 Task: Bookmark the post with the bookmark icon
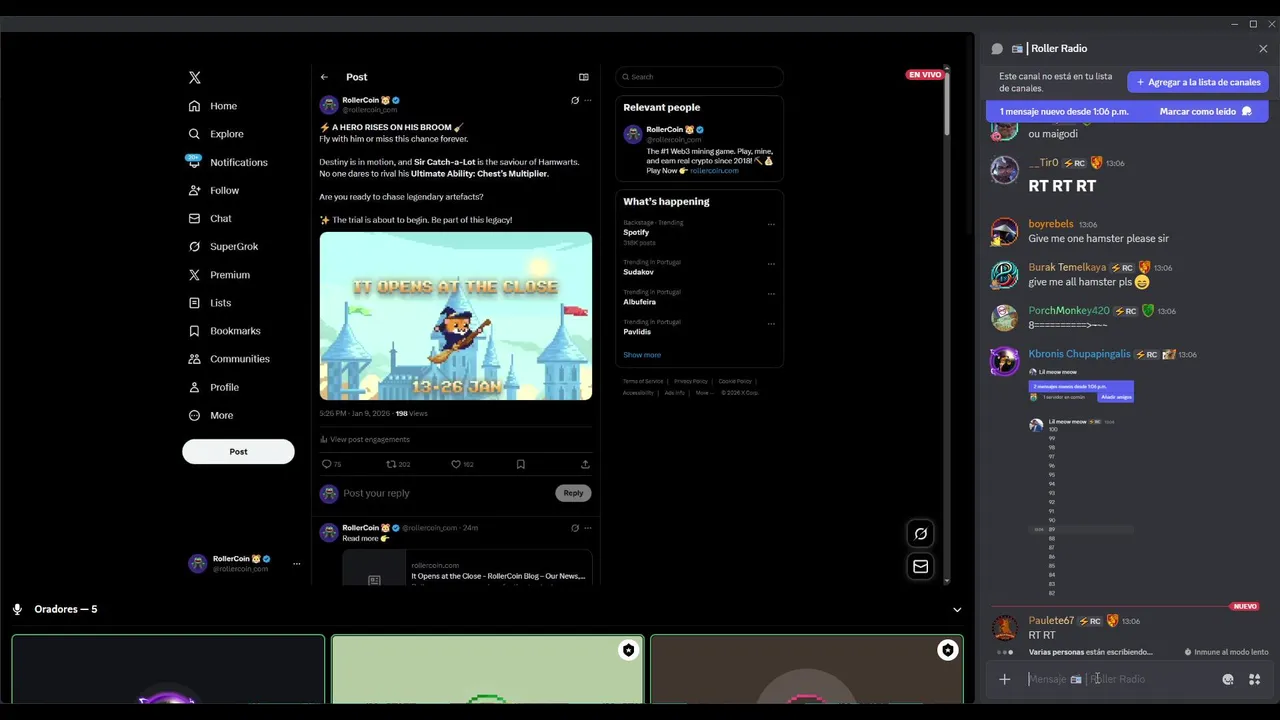pyautogui.click(x=521, y=464)
